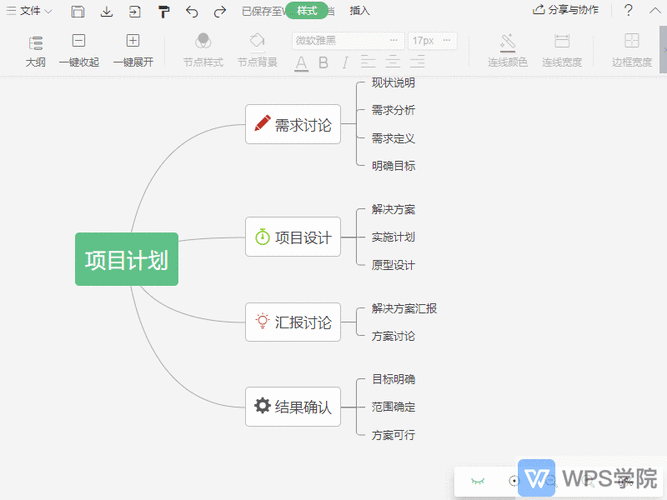Select the 方案可行 child node
This screenshot has width=667, height=500.
(x=393, y=435)
